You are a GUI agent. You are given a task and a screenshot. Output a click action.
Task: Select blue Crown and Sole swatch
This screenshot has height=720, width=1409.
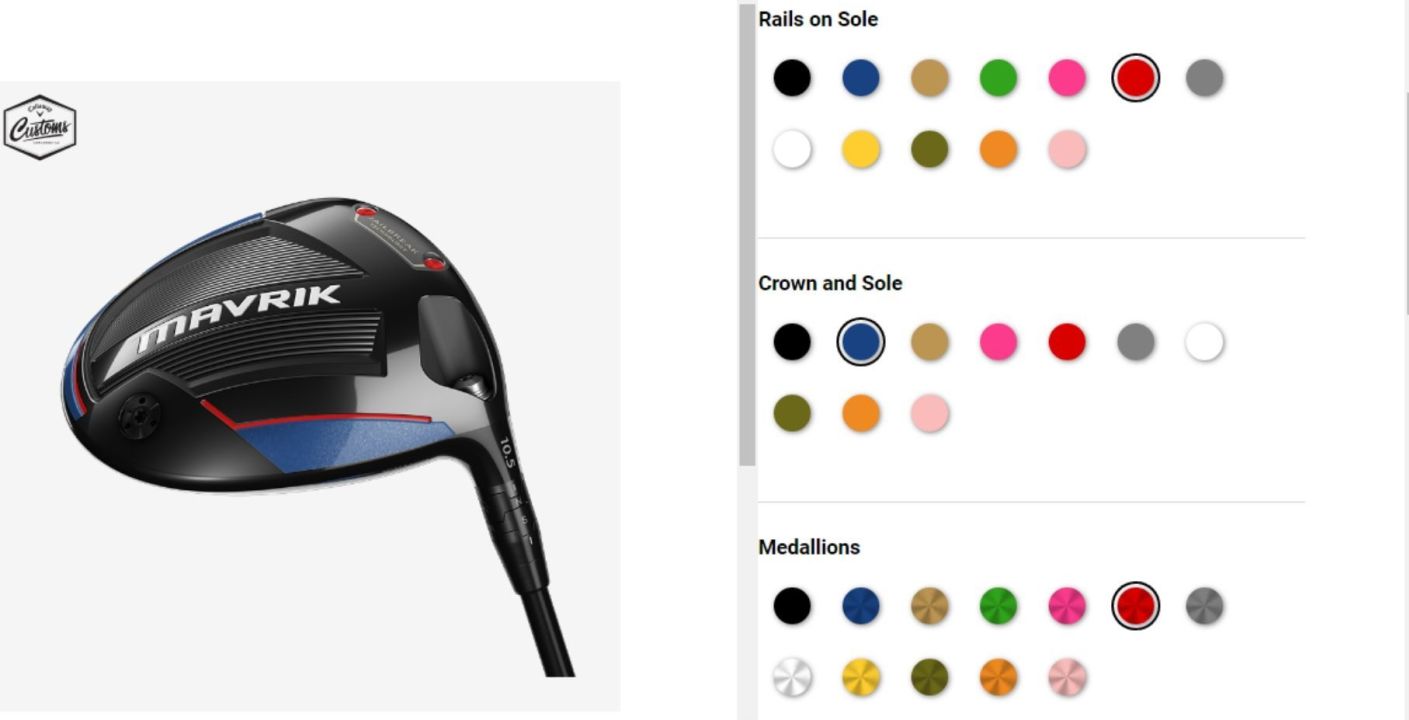tap(861, 342)
